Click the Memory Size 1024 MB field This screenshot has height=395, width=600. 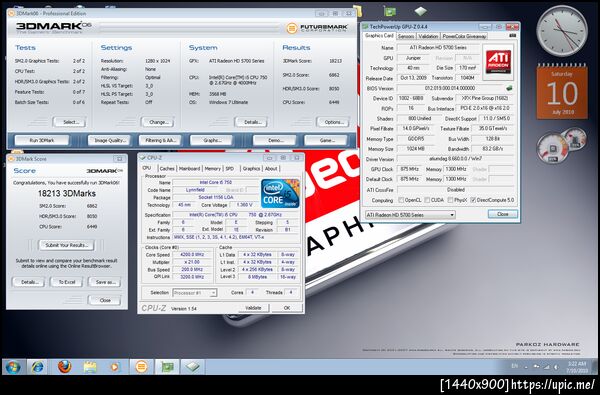point(416,149)
